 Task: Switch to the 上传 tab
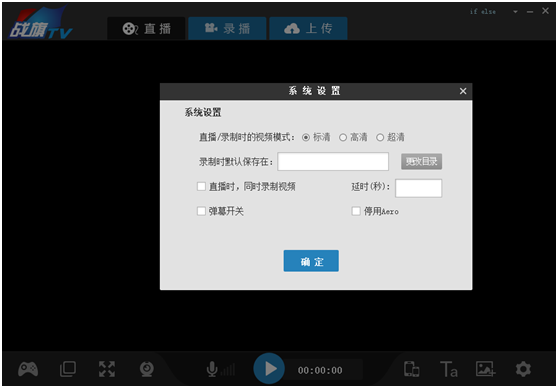coord(308,28)
